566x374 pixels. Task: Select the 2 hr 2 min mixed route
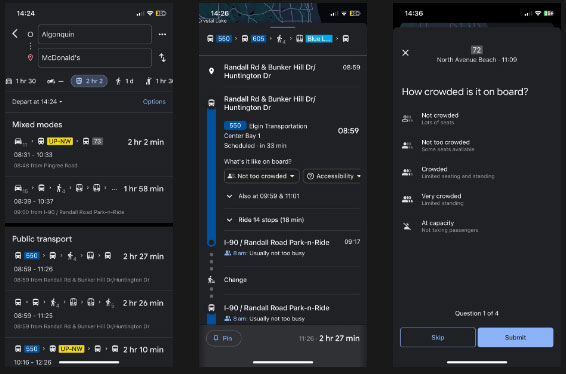click(x=89, y=153)
